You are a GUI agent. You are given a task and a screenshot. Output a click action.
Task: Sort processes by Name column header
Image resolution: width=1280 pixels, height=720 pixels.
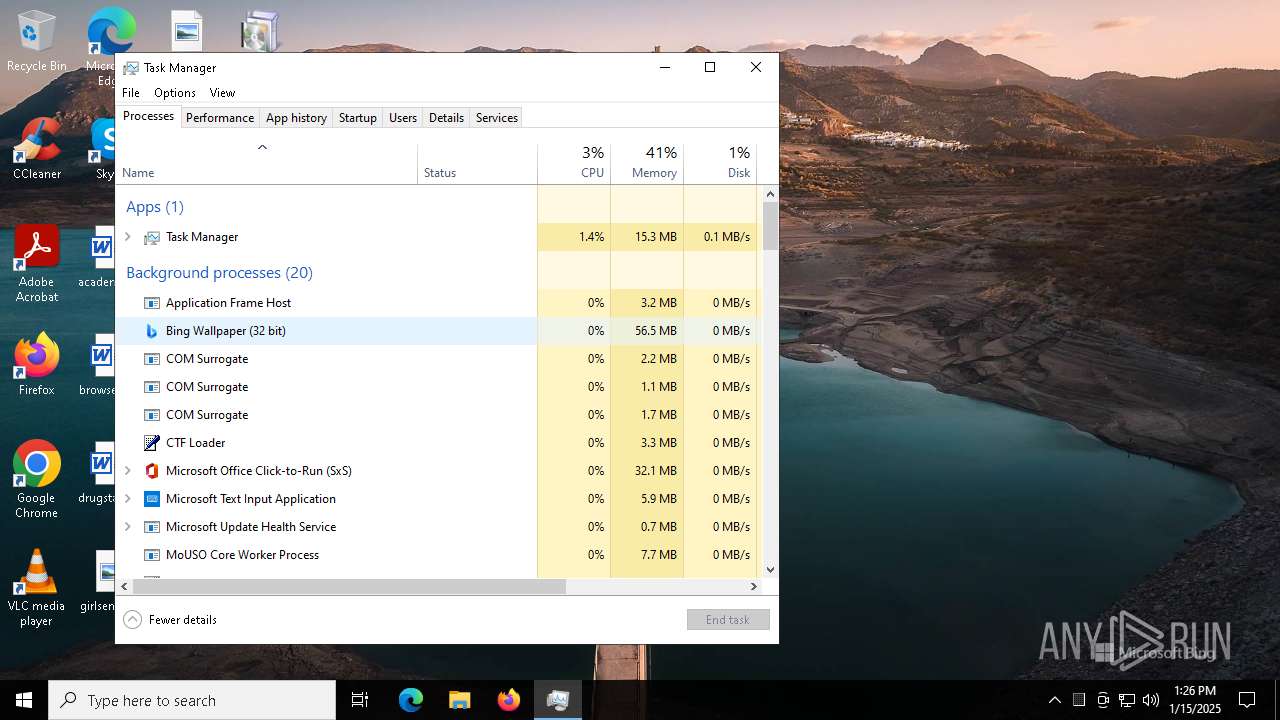[267, 164]
